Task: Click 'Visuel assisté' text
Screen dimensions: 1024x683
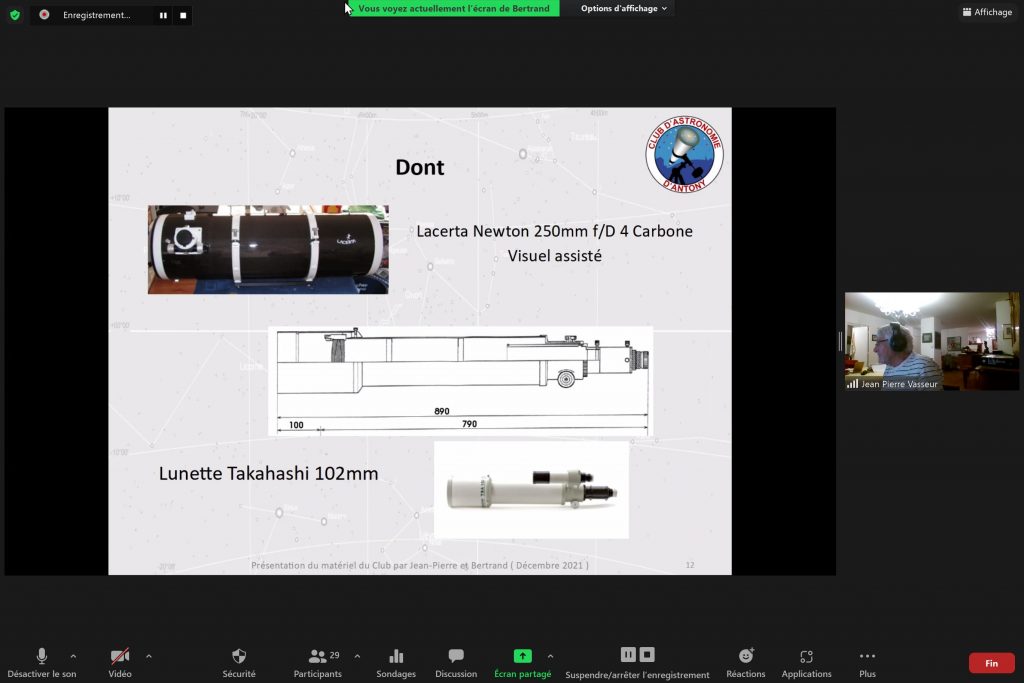Action: click(x=554, y=256)
